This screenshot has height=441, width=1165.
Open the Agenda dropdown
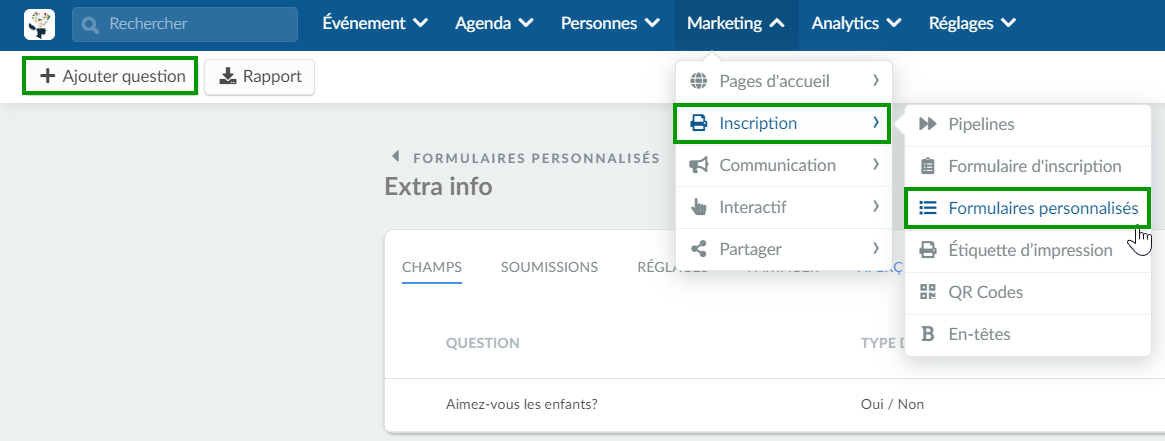click(494, 24)
